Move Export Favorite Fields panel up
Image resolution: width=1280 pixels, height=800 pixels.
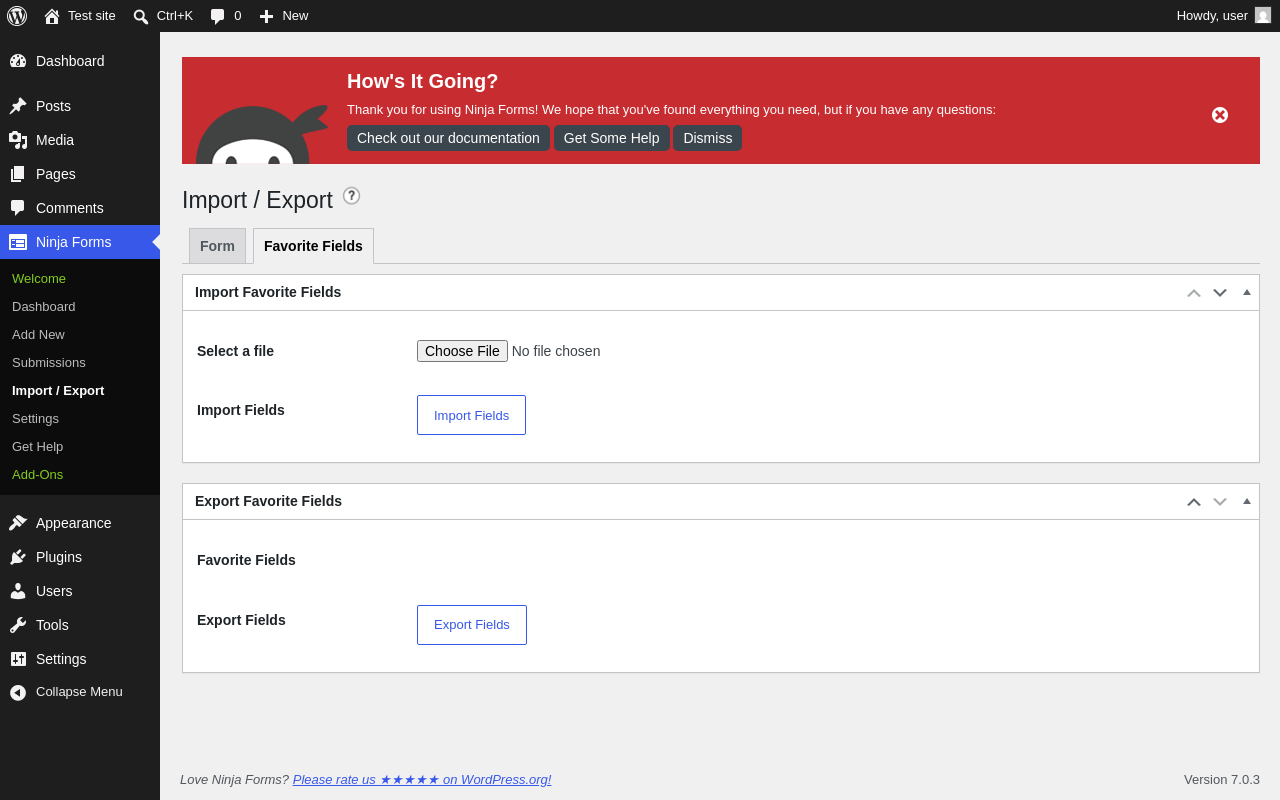(1194, 502)
